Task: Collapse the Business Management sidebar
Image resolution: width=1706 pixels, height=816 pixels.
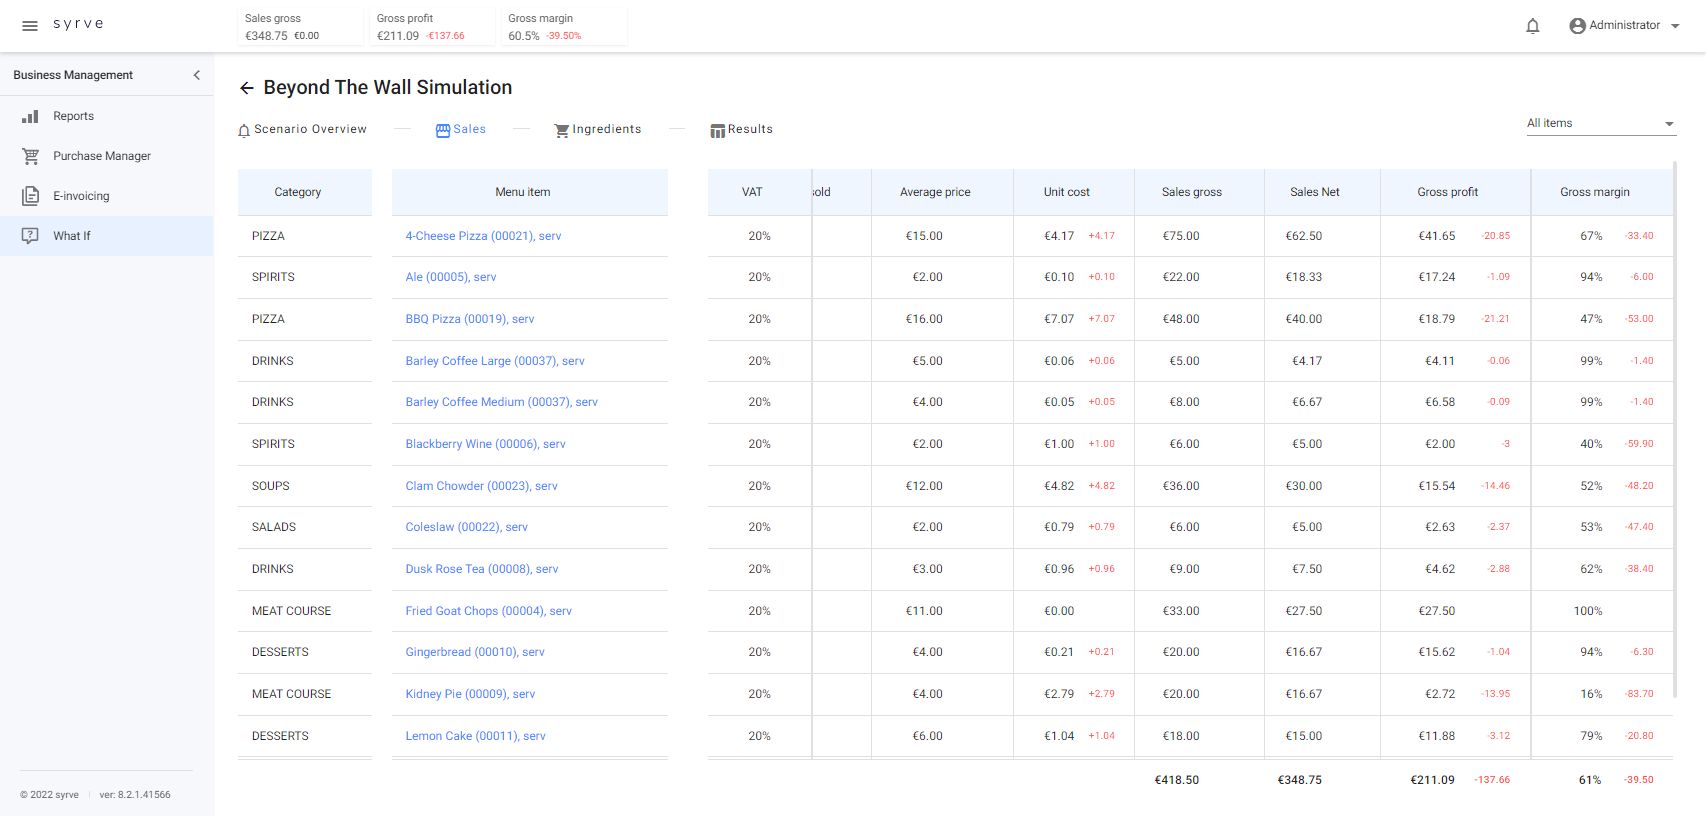Action: 196,75
